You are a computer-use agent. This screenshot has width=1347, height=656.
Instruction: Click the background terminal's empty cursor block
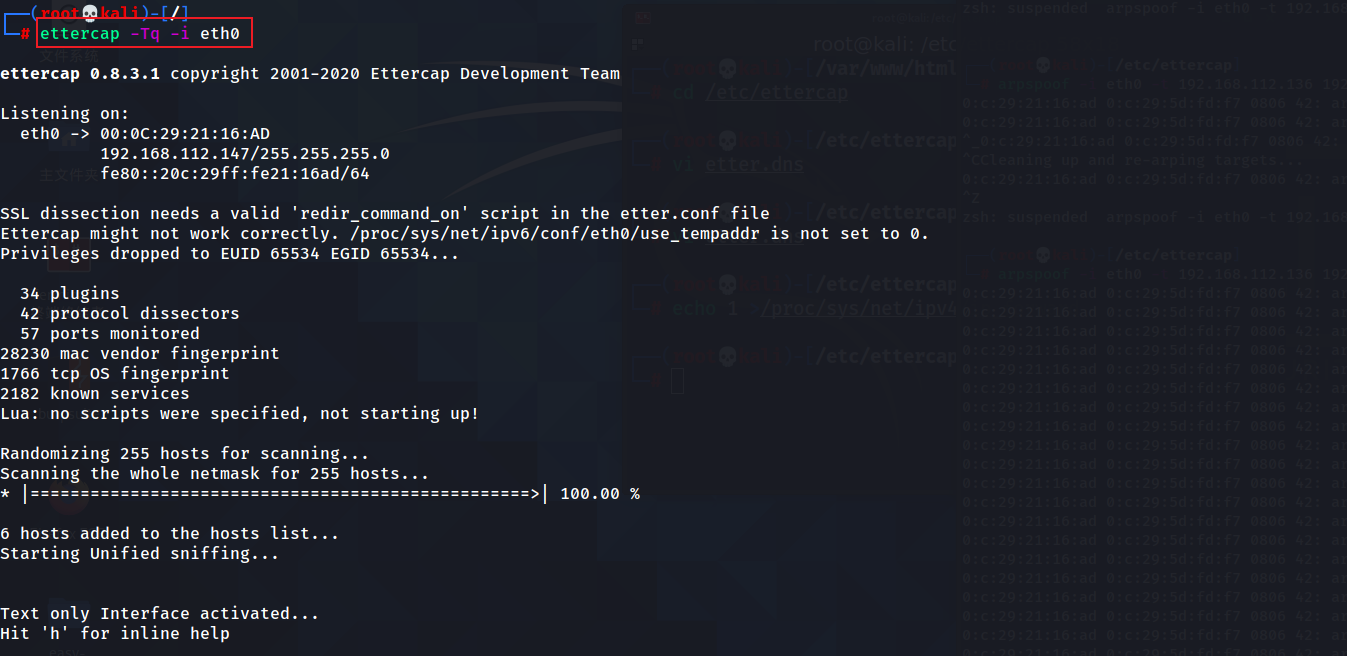(677, 380)
